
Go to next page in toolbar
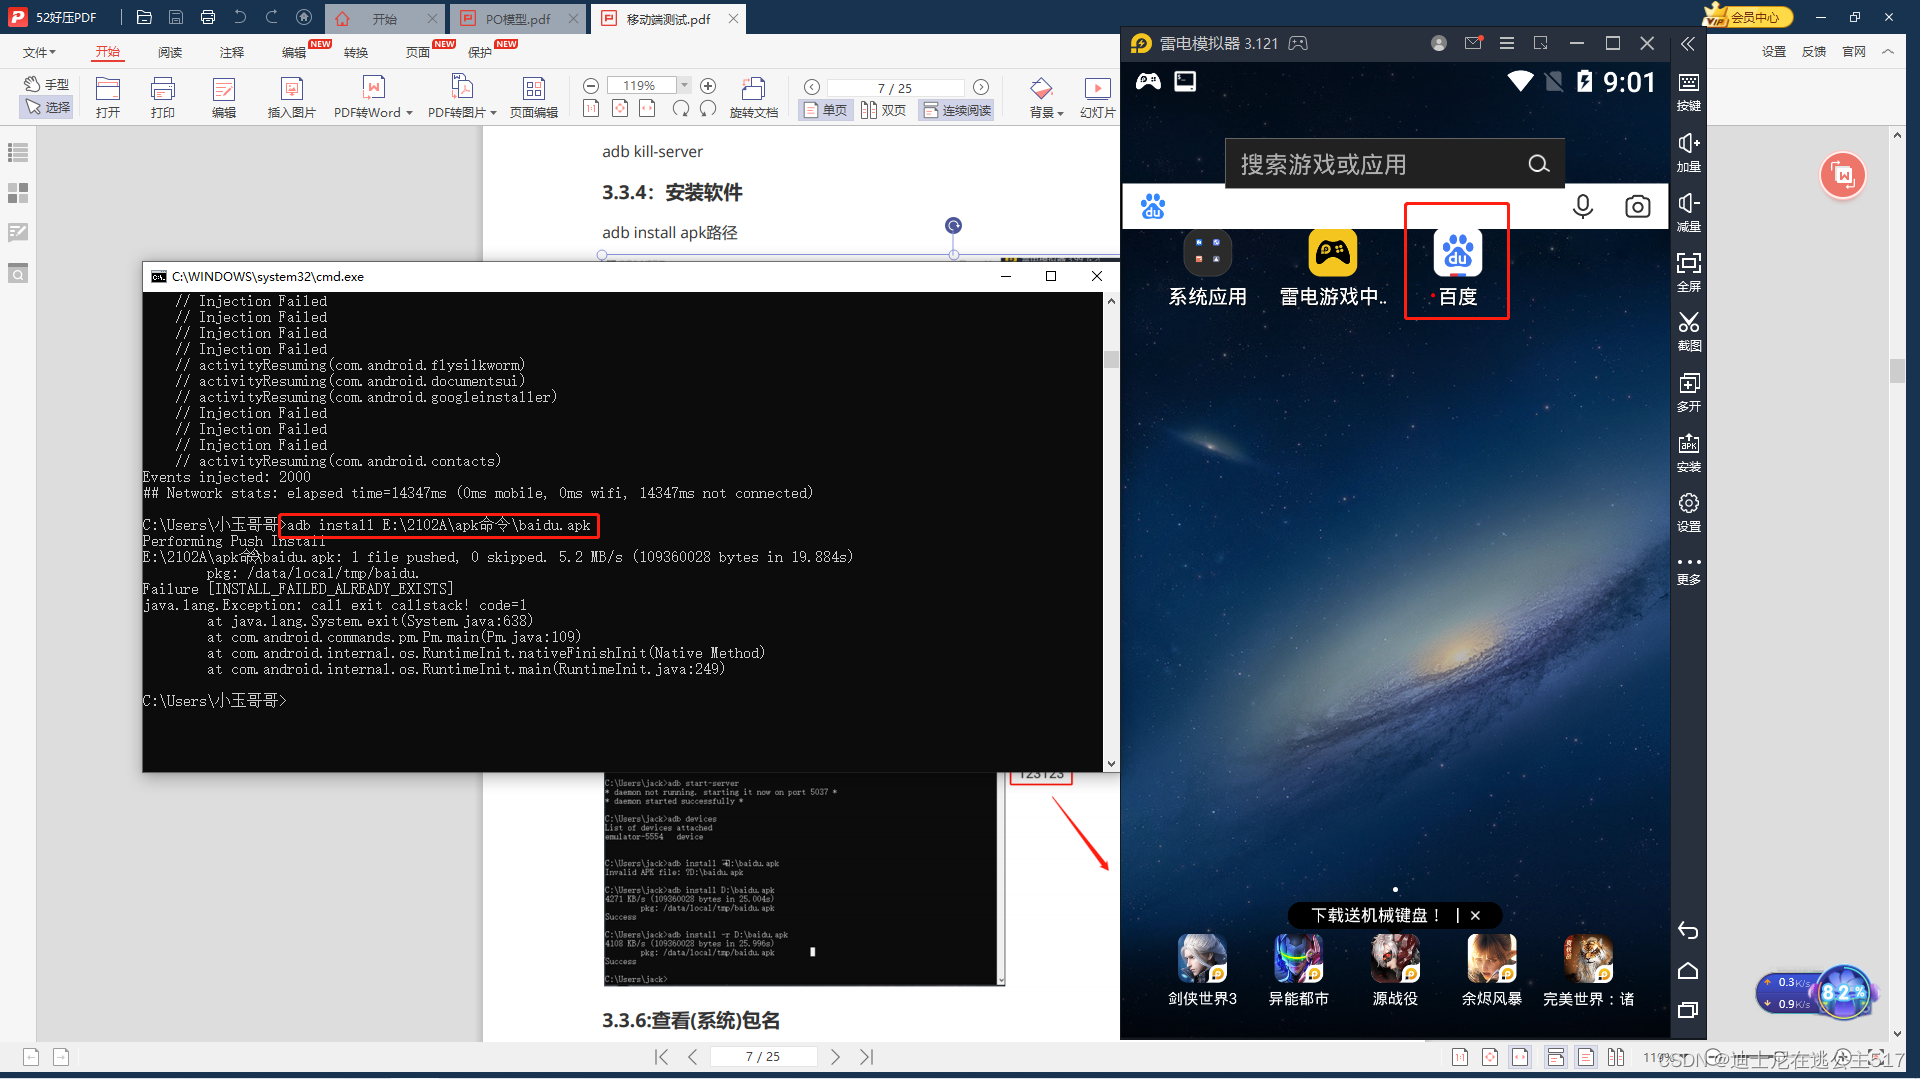981,87
